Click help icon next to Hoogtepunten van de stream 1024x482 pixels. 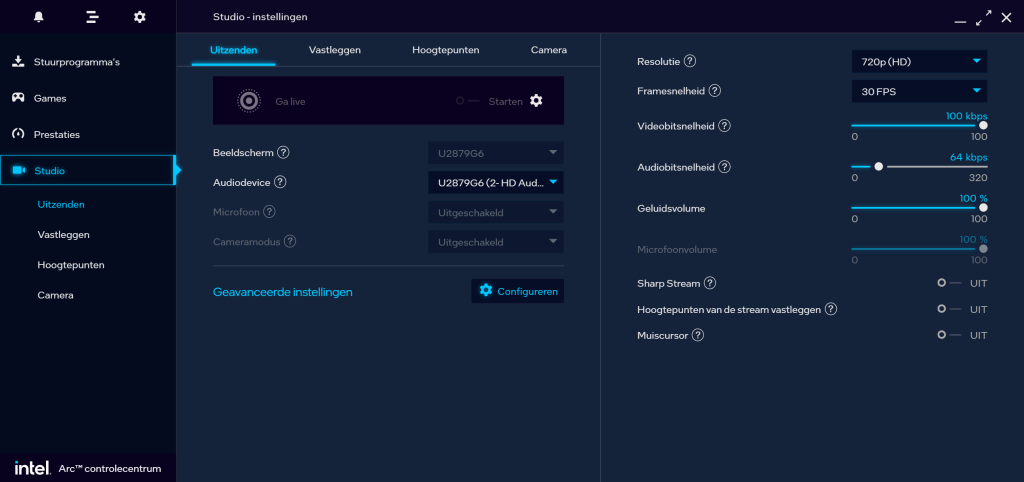831,309
